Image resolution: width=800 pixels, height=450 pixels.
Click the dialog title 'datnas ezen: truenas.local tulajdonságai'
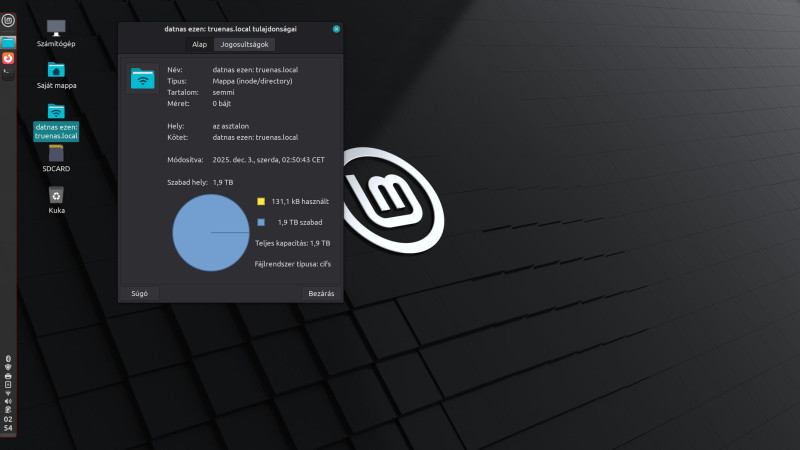click(x=230, y=29)
